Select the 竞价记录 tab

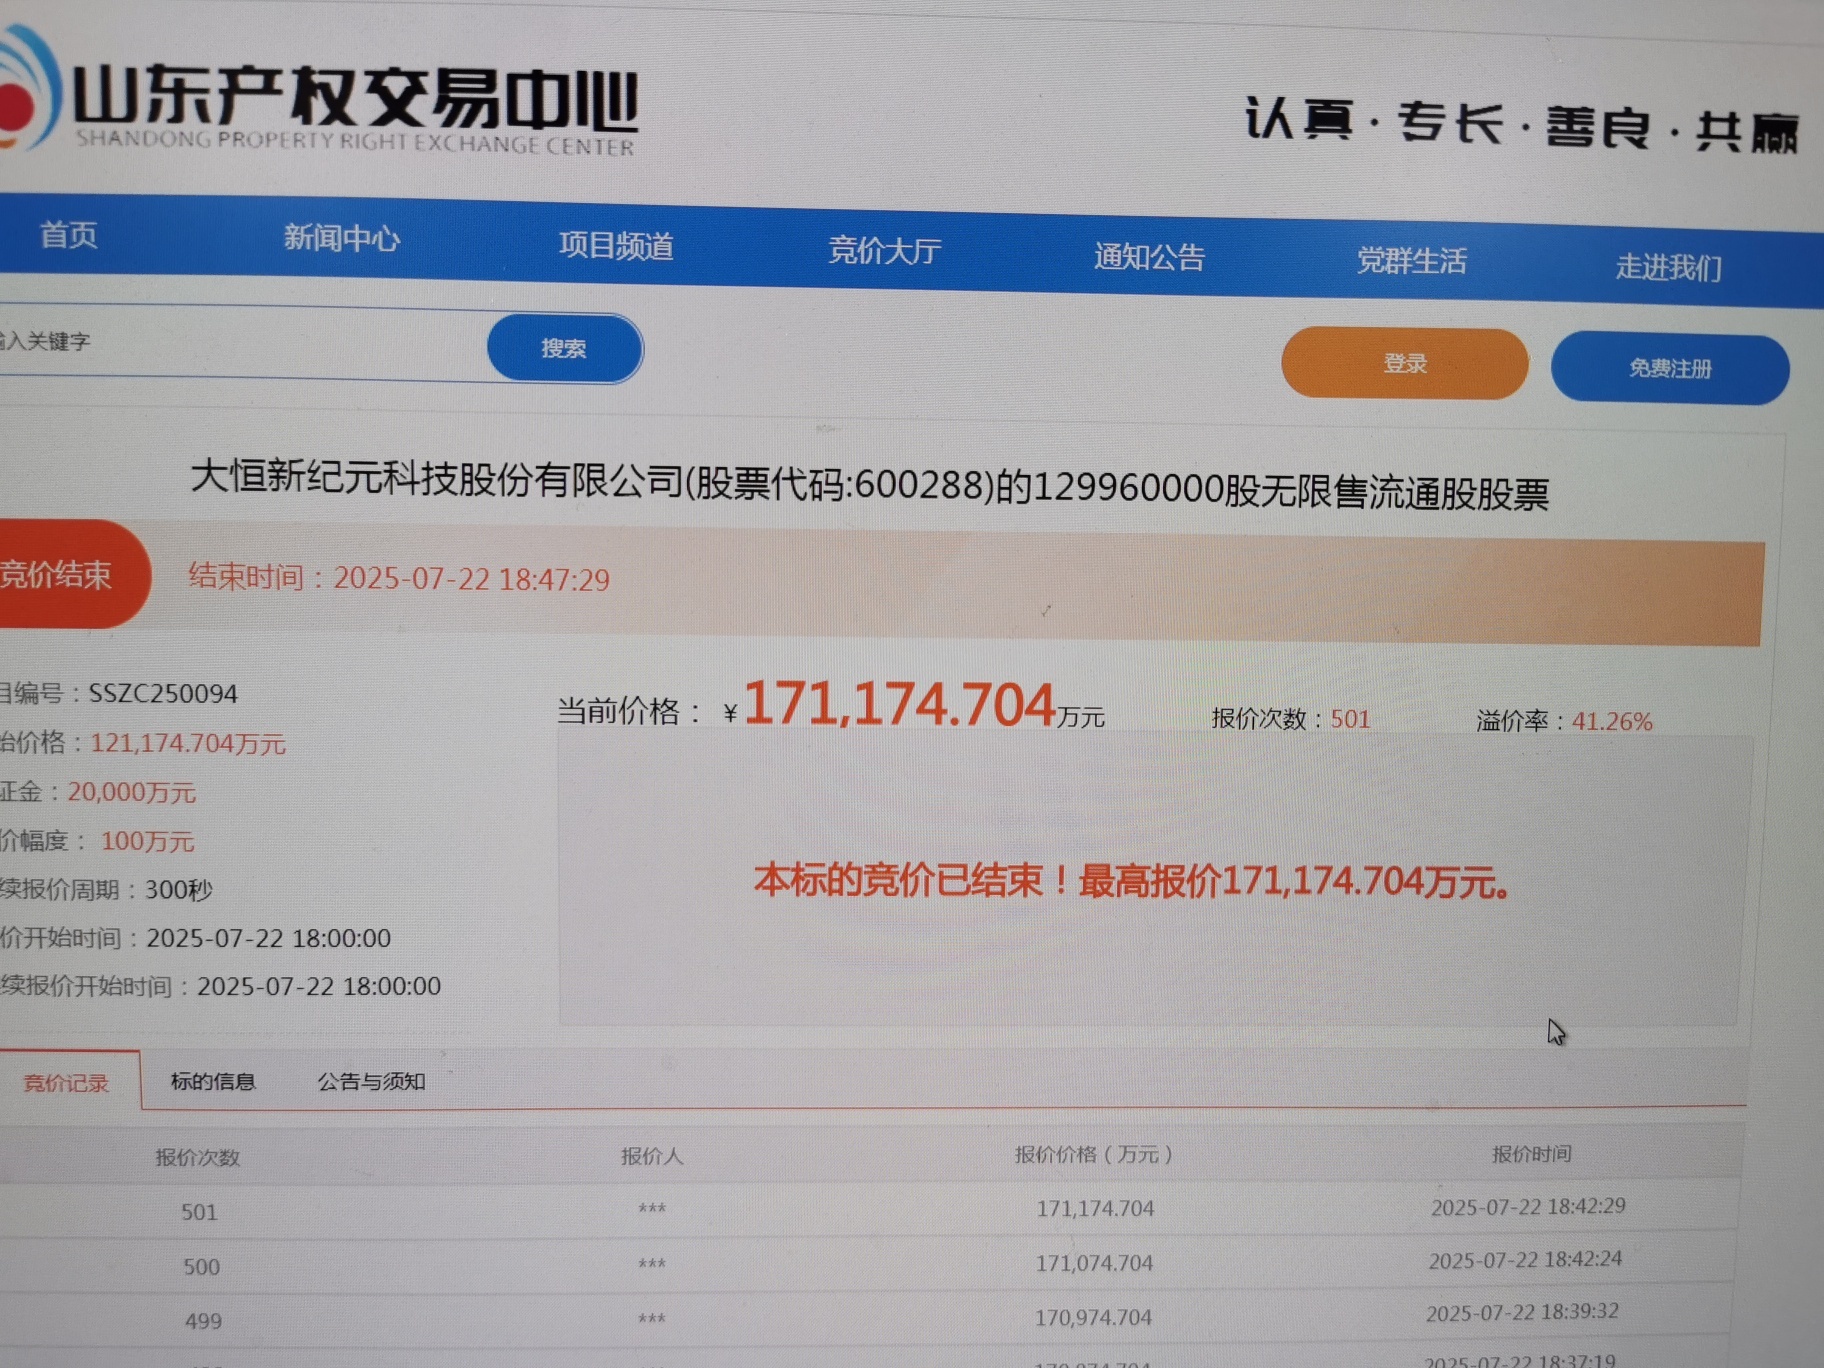coord(68,1082)
